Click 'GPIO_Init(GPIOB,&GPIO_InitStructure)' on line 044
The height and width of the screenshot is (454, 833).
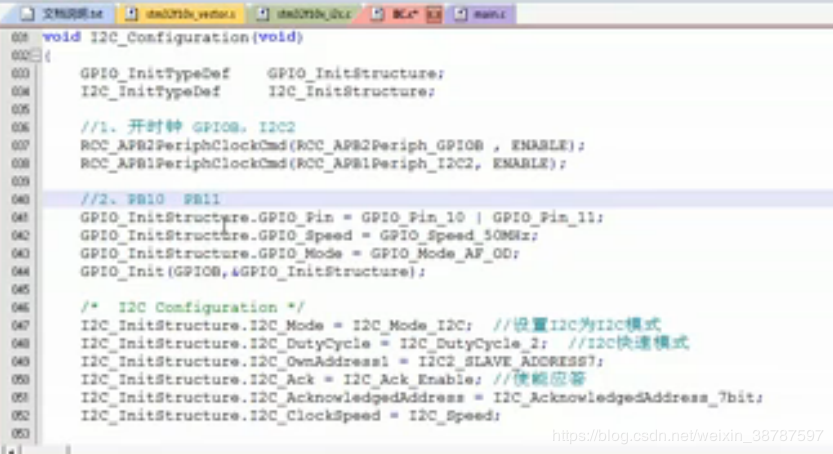(x=249, y=272)
